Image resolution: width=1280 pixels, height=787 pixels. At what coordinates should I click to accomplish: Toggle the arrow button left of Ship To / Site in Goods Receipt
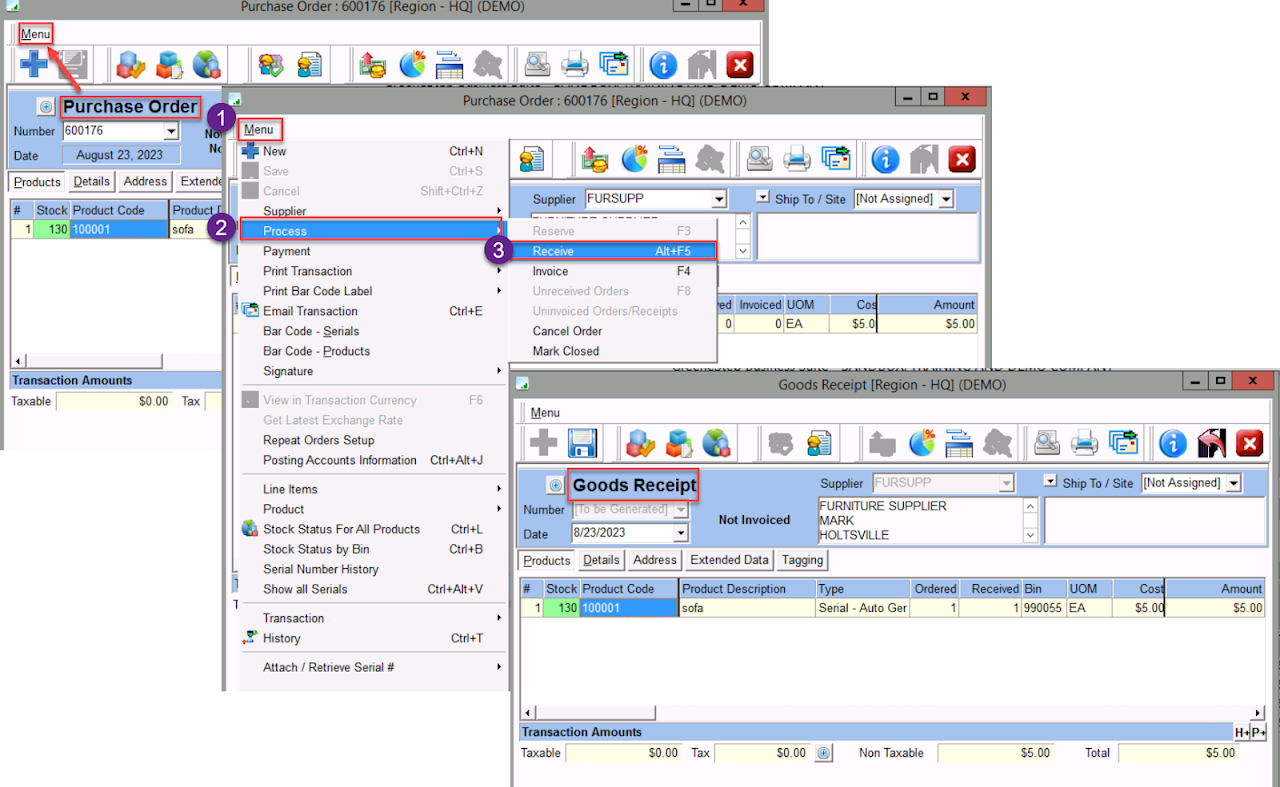[1049, 482]
